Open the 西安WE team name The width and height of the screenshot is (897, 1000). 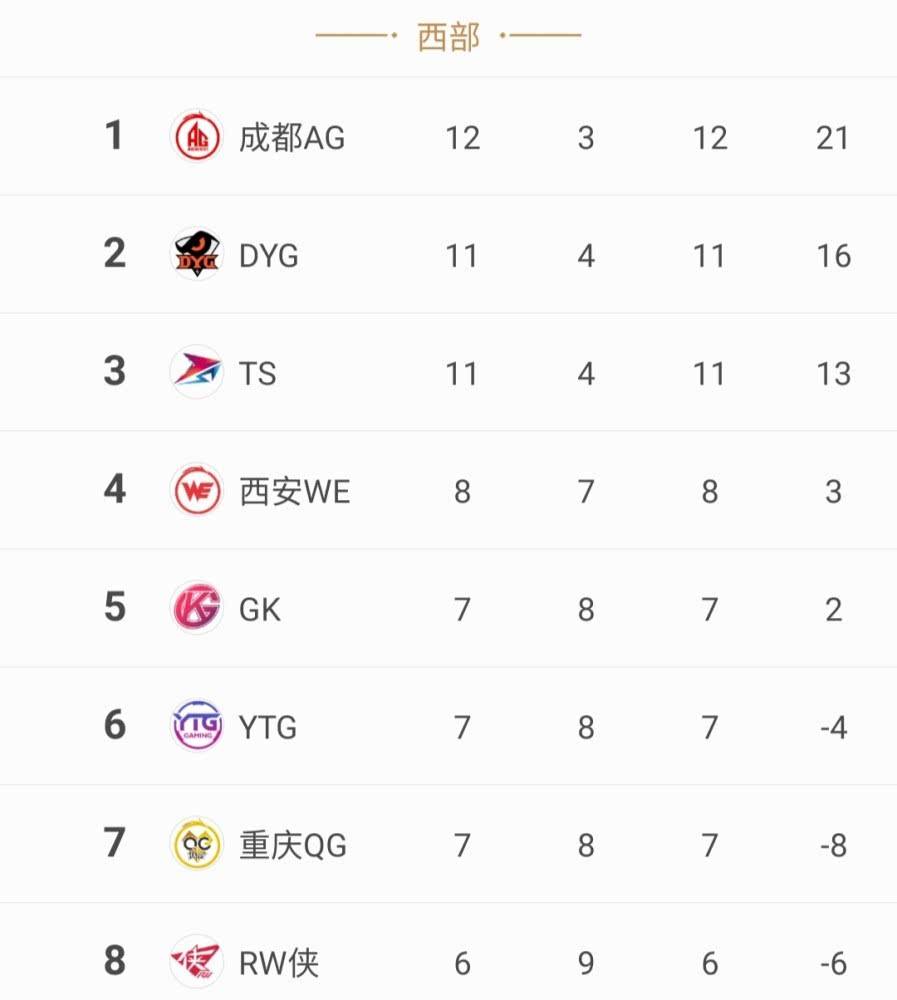(x=295, y=492)
